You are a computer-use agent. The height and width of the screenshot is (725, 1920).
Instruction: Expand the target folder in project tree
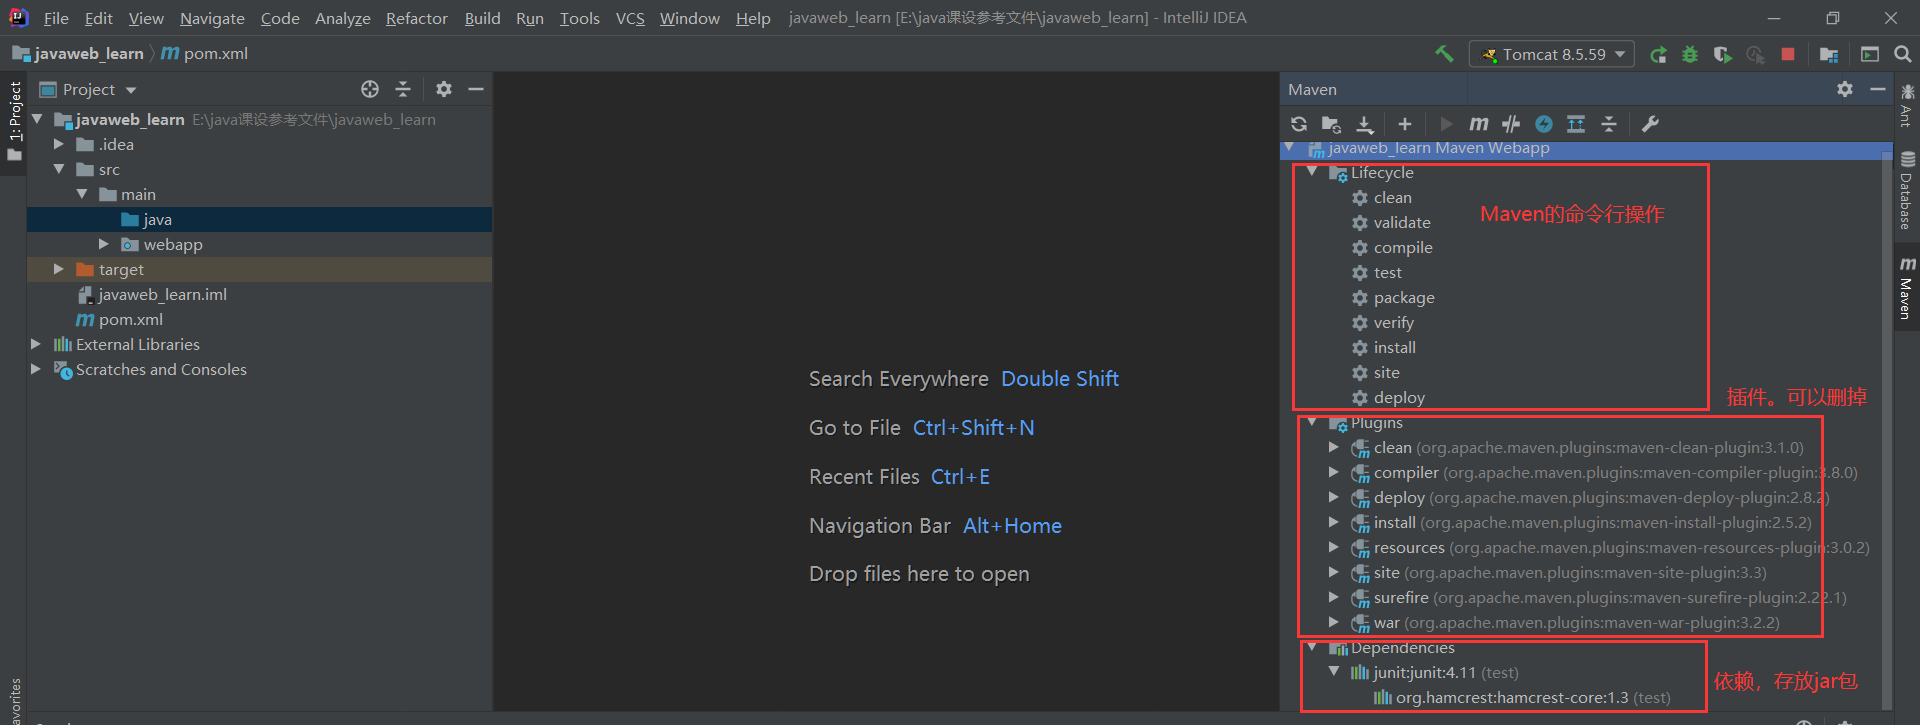59,270
